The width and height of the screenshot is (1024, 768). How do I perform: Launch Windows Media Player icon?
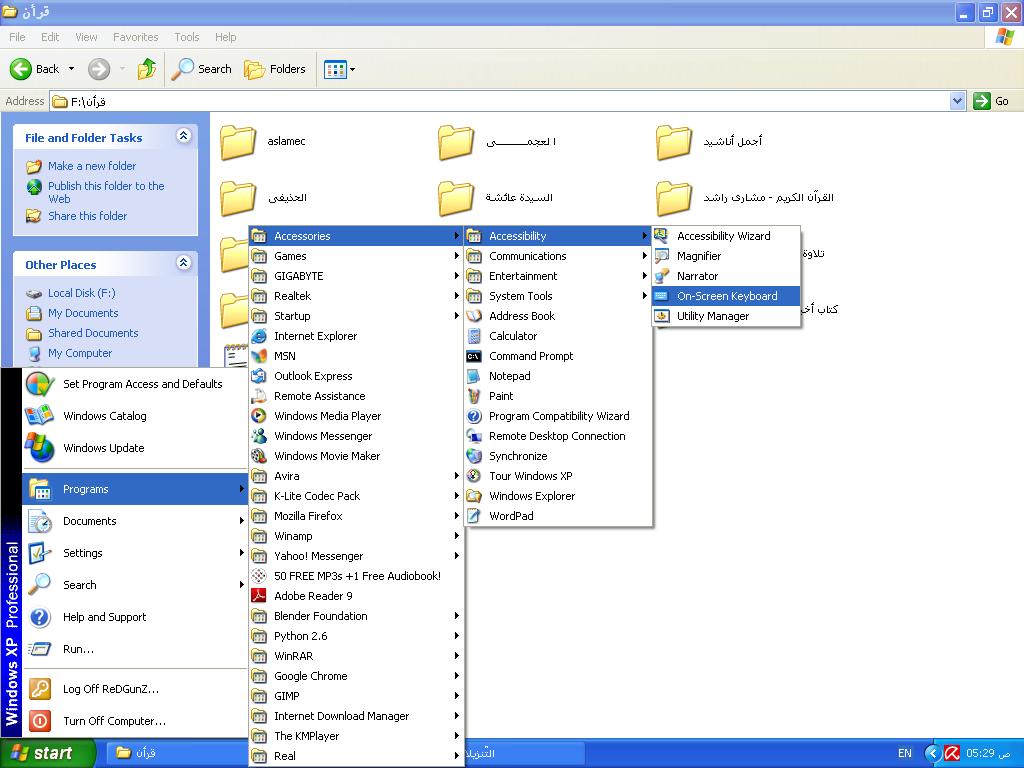tap(259, 416)
